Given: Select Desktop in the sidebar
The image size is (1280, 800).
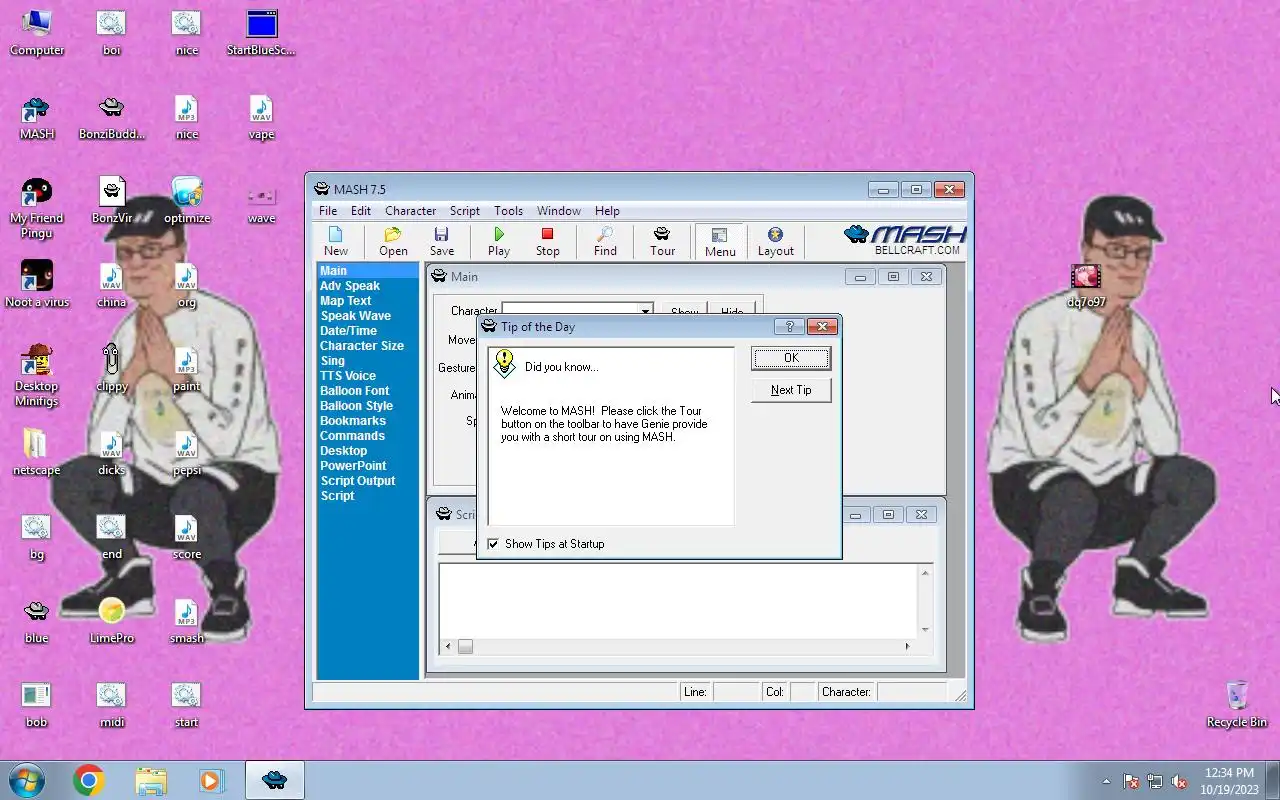Looking at the screenshot, I should pos(344,451).
